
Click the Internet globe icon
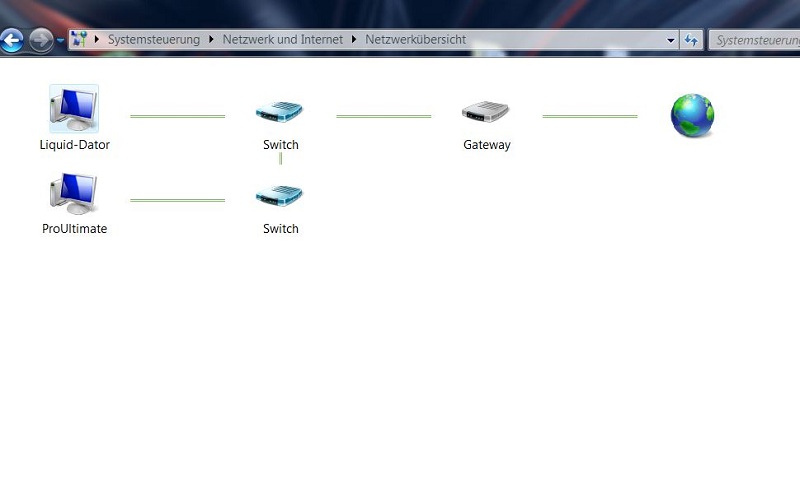tap(692, 115)
